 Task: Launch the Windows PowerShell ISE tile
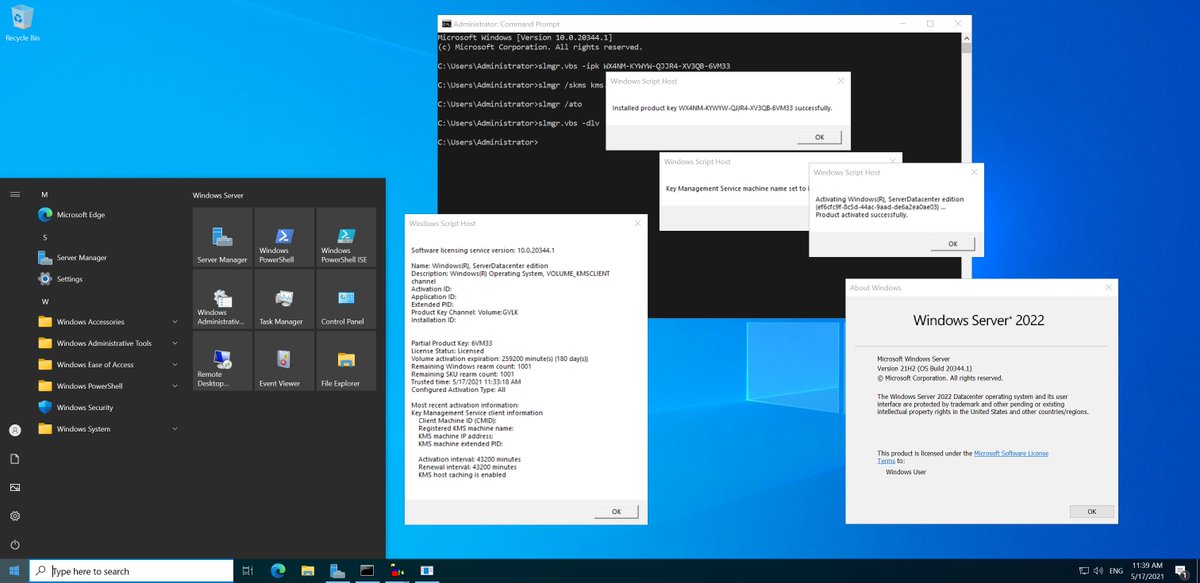(346, 238)
